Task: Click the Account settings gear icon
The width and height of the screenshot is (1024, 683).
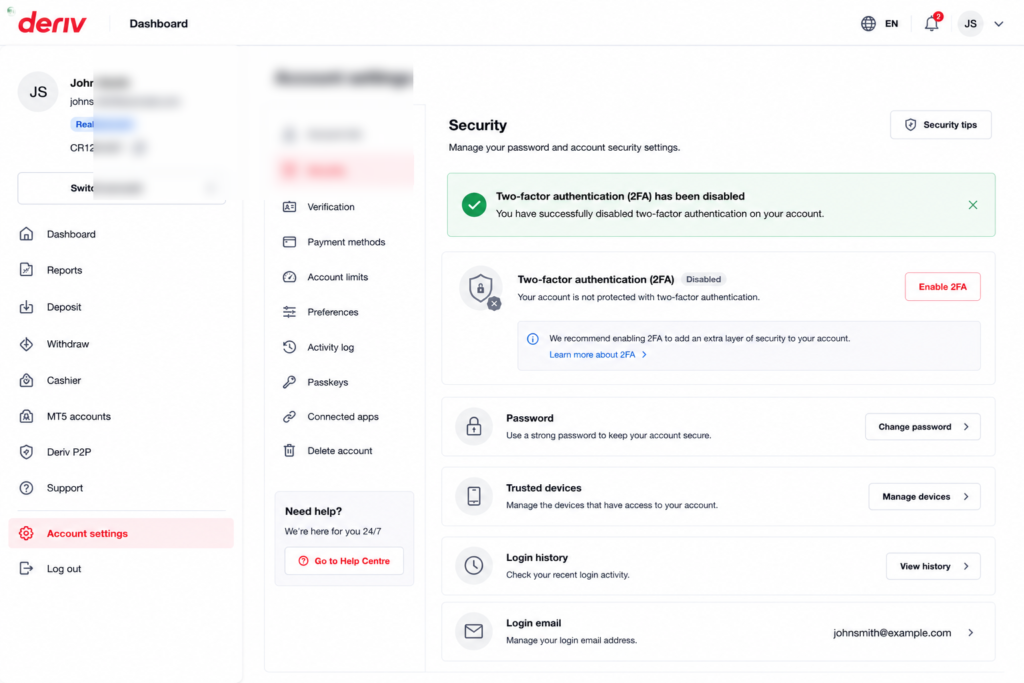Action: point(26,533)
